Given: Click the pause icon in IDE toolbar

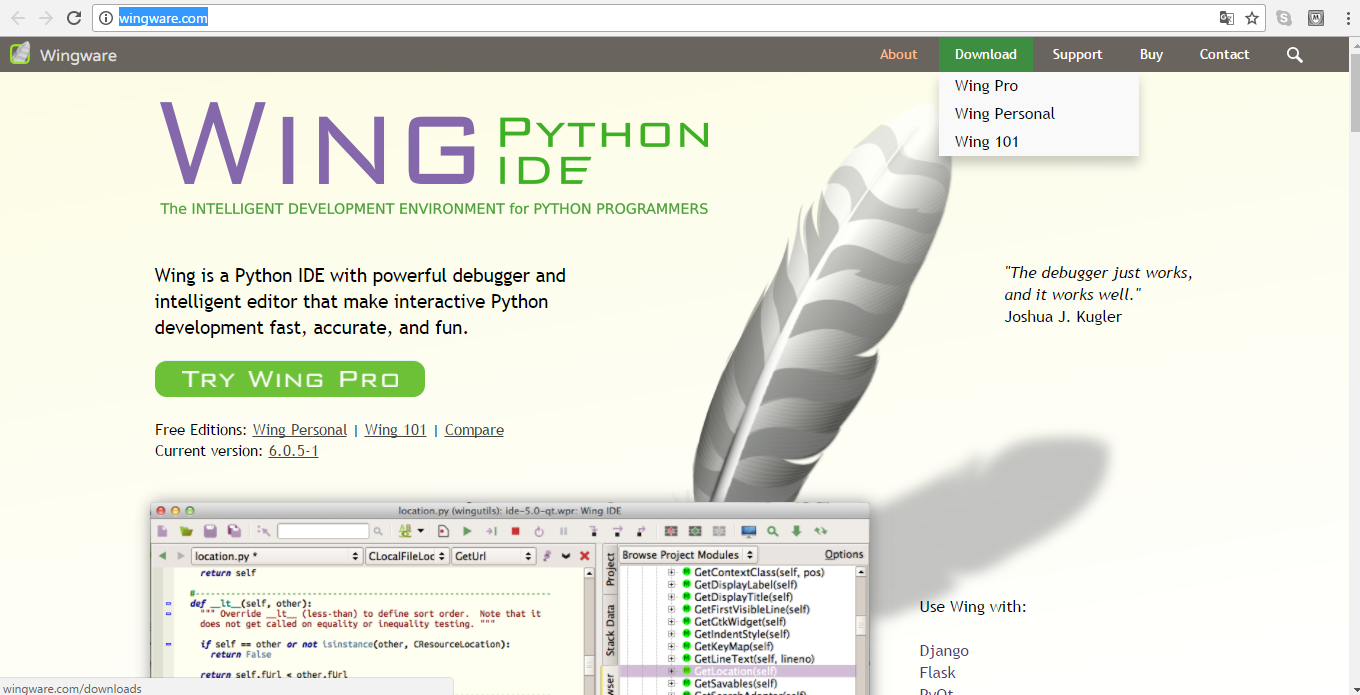Looking at the screenshot, I should point(563,531).
